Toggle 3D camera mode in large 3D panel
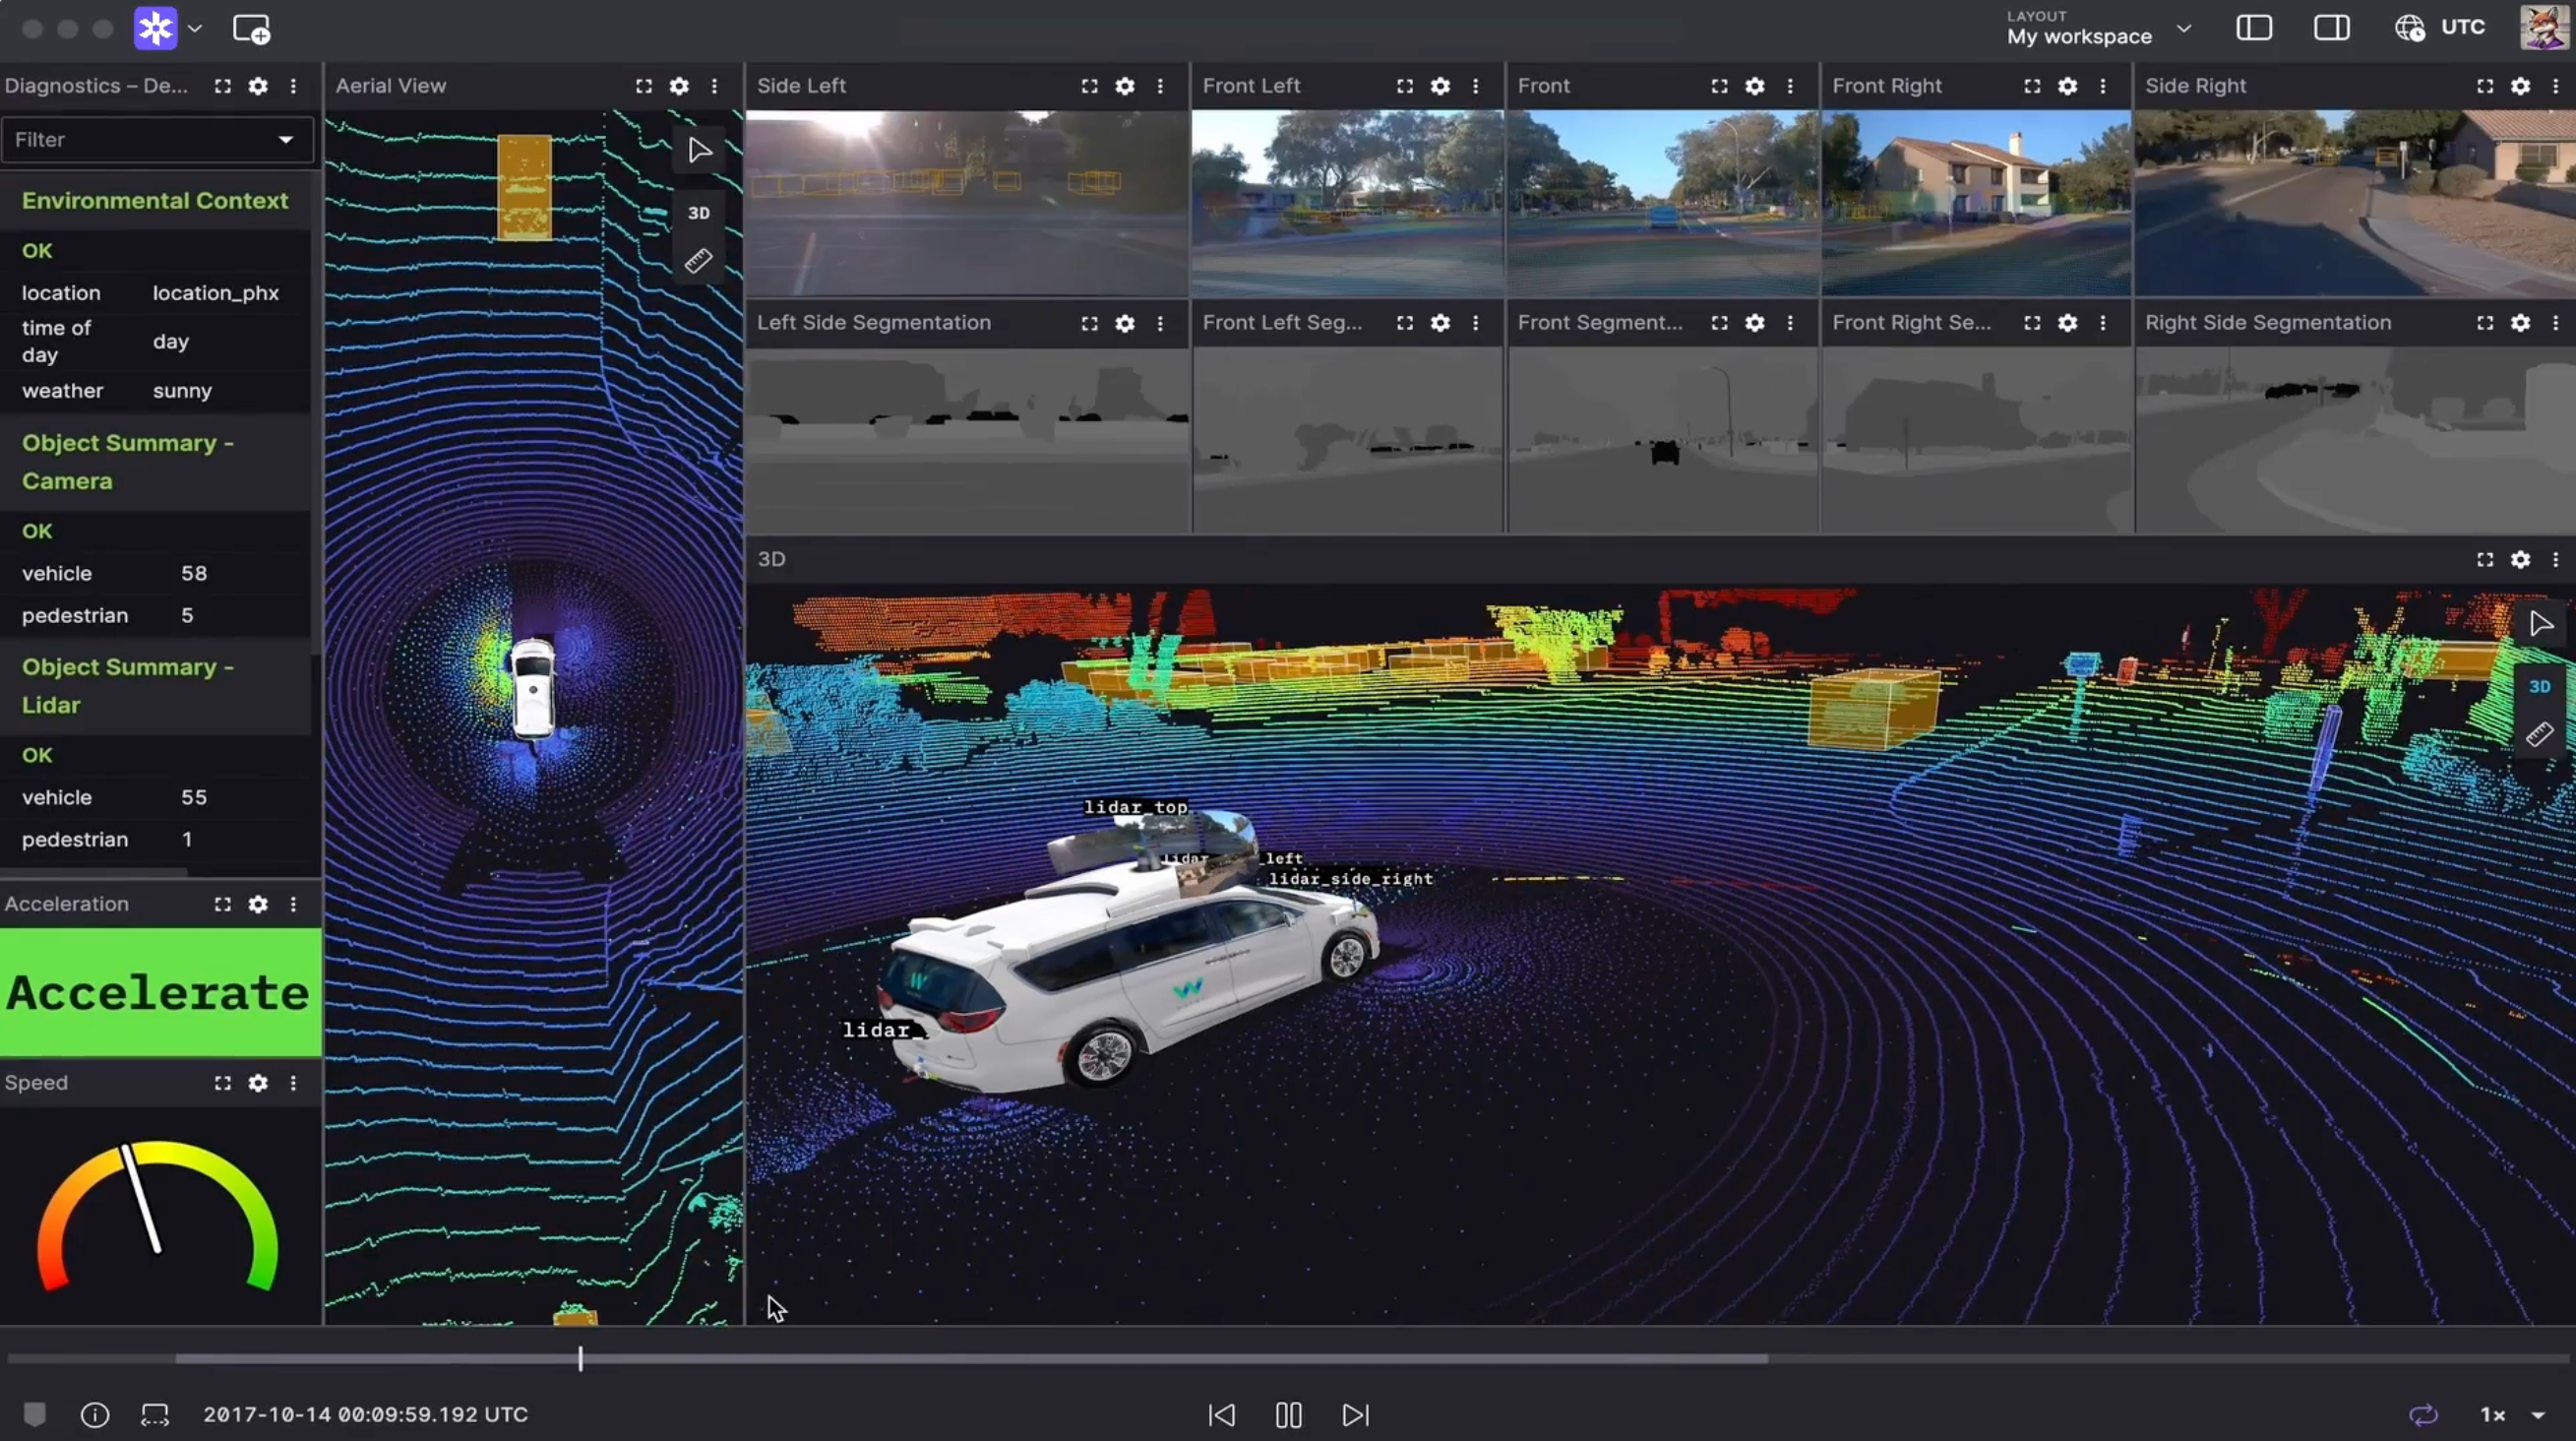The width and height of the screenshot is (2576, 1441). click(2541, 687)
